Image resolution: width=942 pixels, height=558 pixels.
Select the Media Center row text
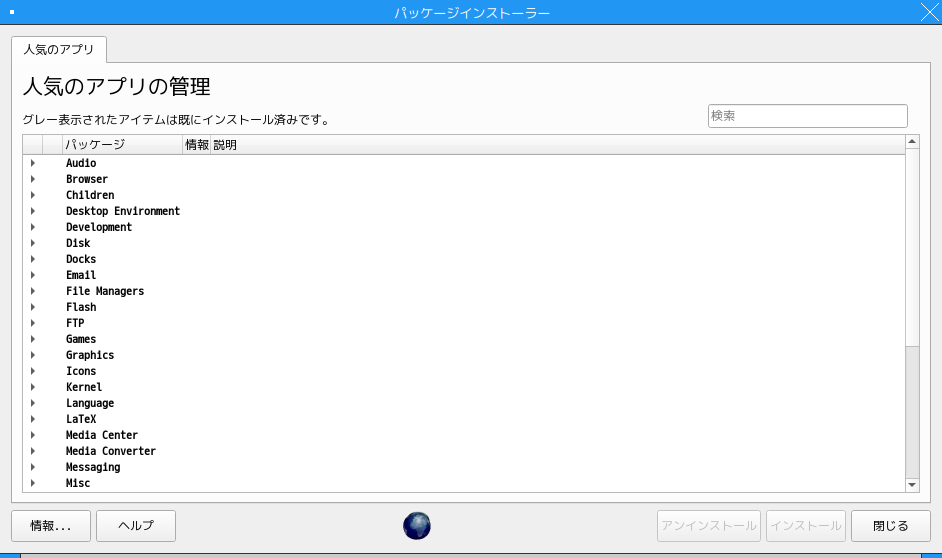point(102,435)
